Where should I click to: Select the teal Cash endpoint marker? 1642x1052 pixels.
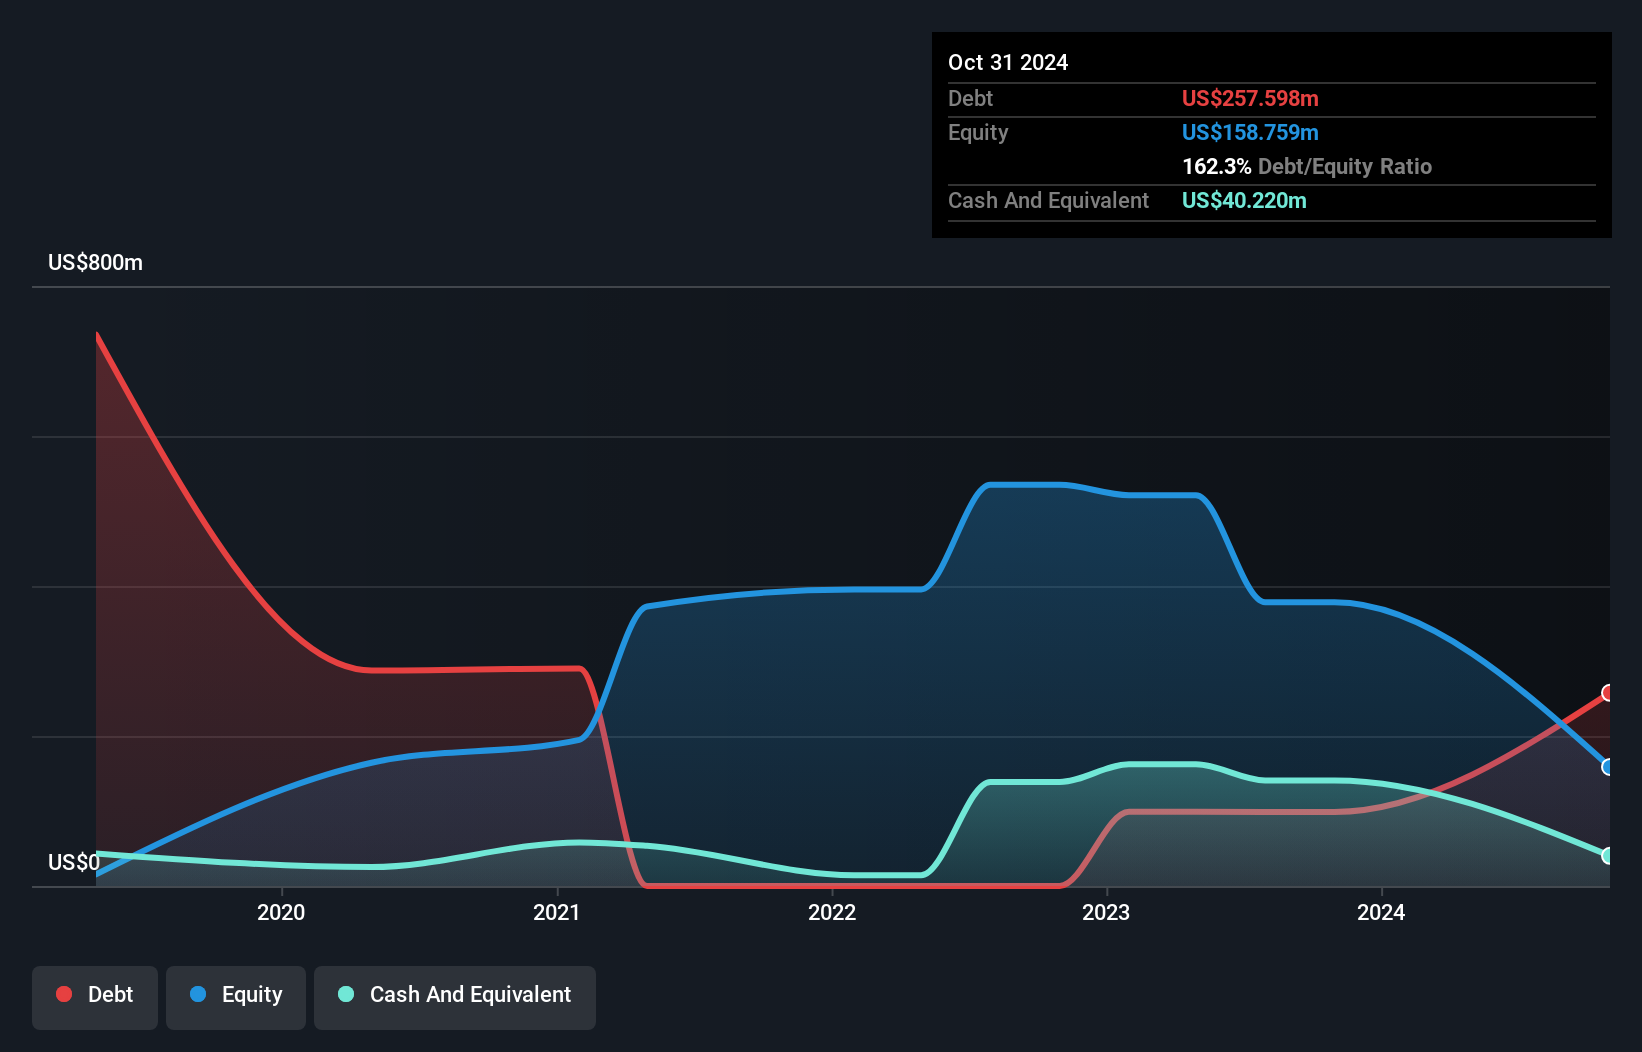point(1608,856)
